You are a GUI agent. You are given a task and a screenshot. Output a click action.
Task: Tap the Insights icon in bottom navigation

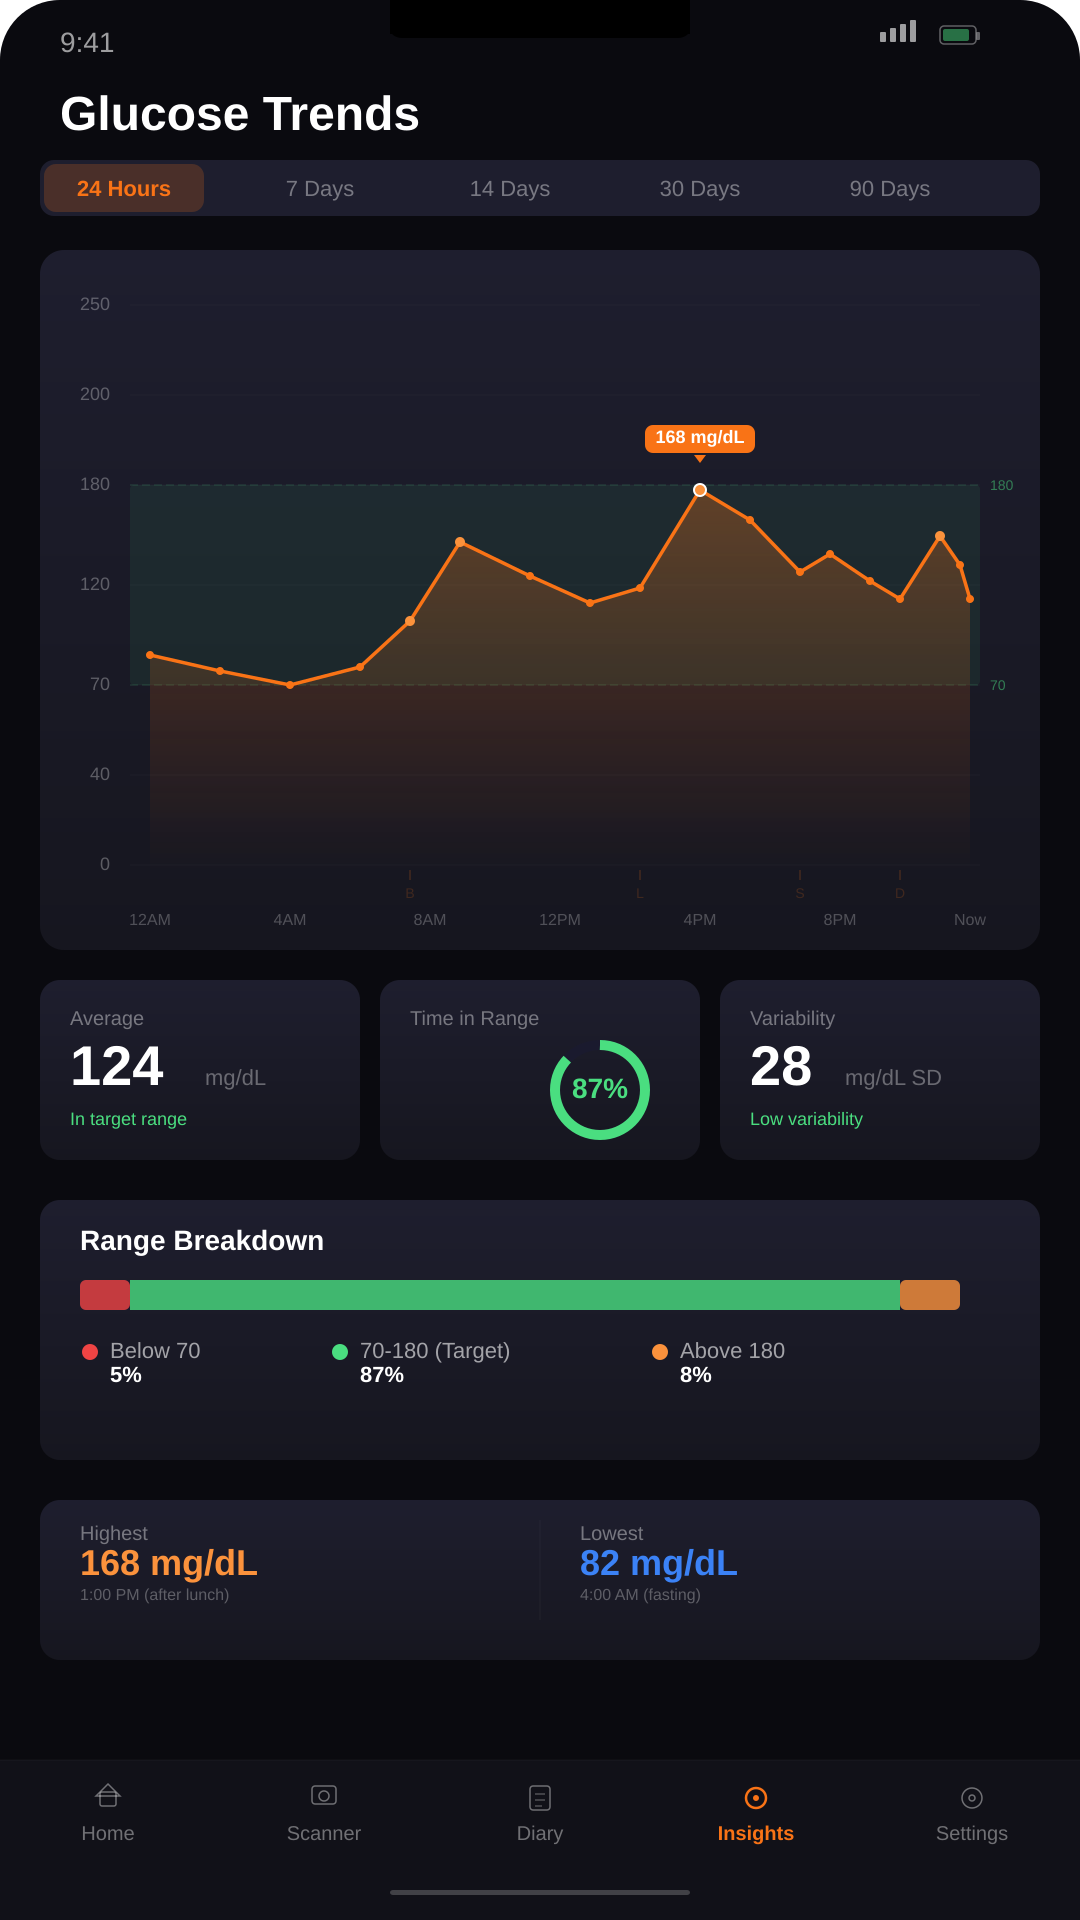(756, 1797)
